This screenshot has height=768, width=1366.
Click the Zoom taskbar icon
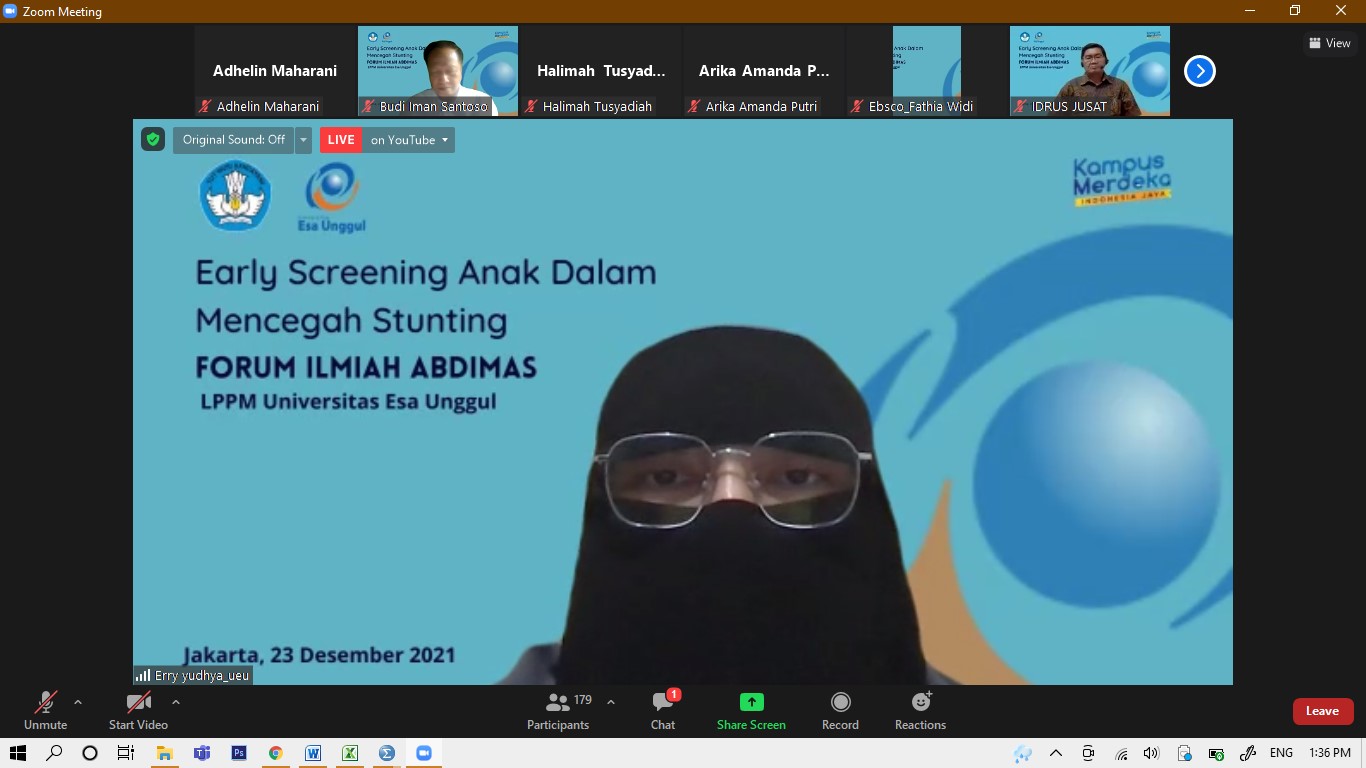point(424,753)
